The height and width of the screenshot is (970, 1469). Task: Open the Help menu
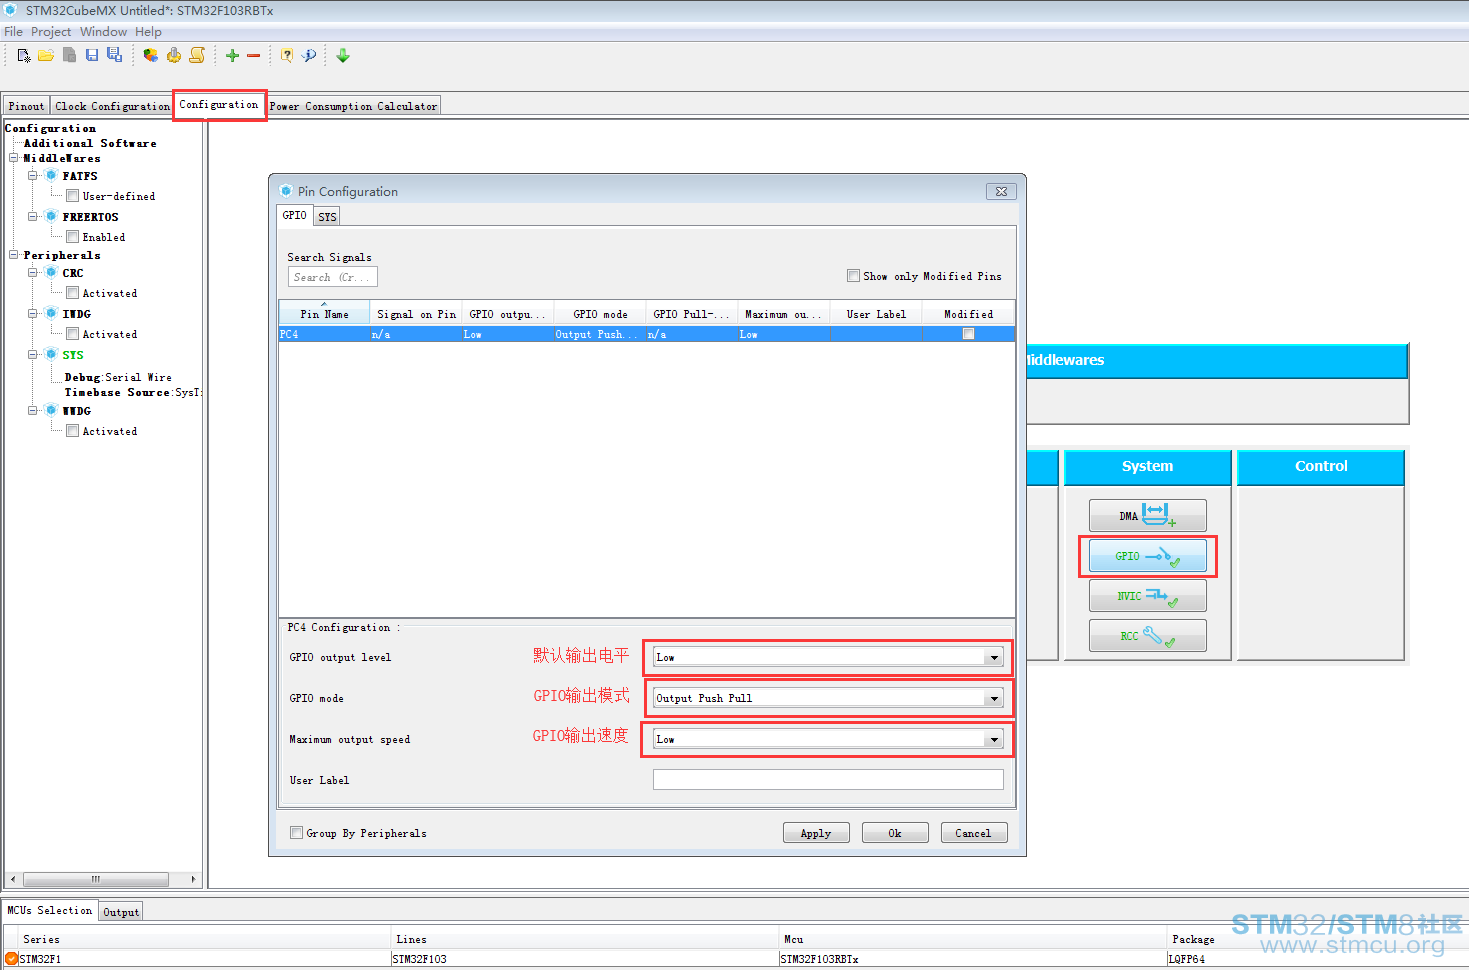pos(148,32)
